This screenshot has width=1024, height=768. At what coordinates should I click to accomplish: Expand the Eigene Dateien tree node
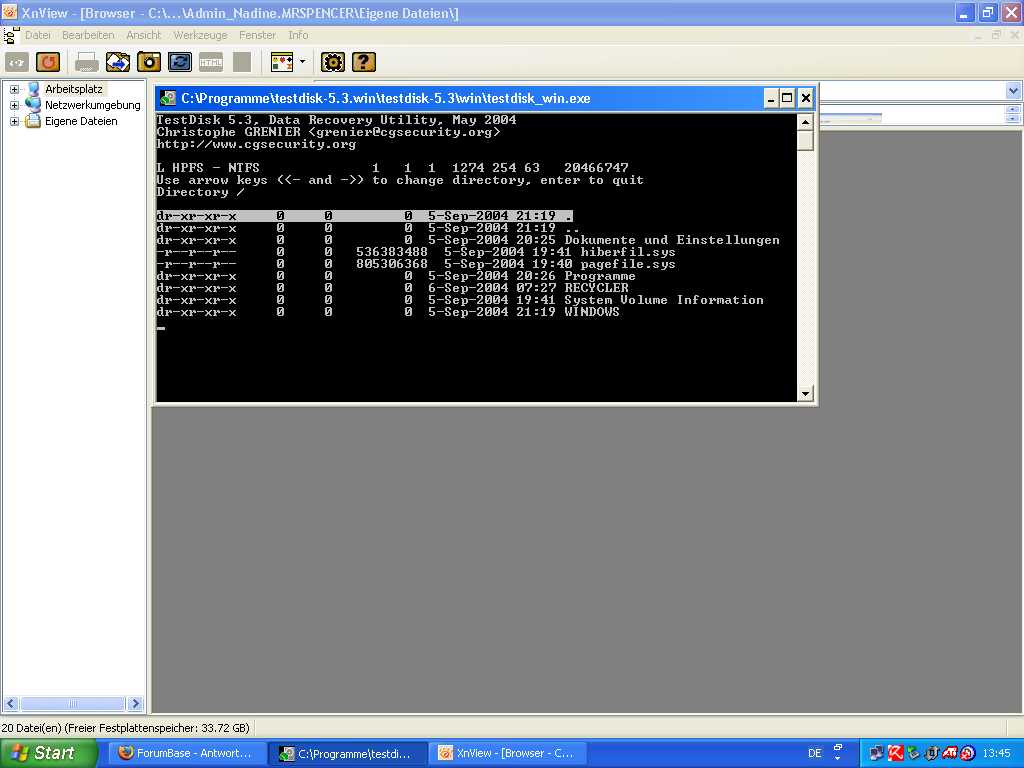[14, 121]
